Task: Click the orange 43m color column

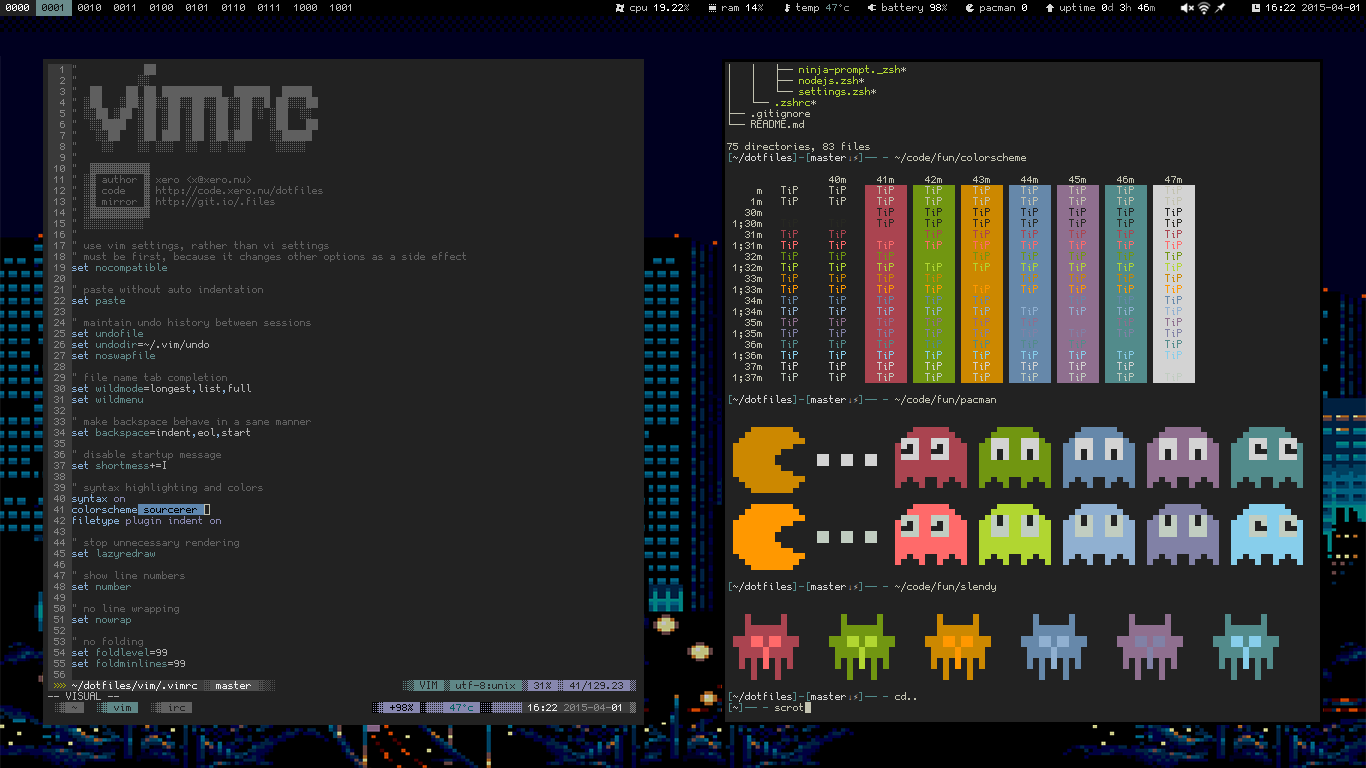Action: point(981,284)
